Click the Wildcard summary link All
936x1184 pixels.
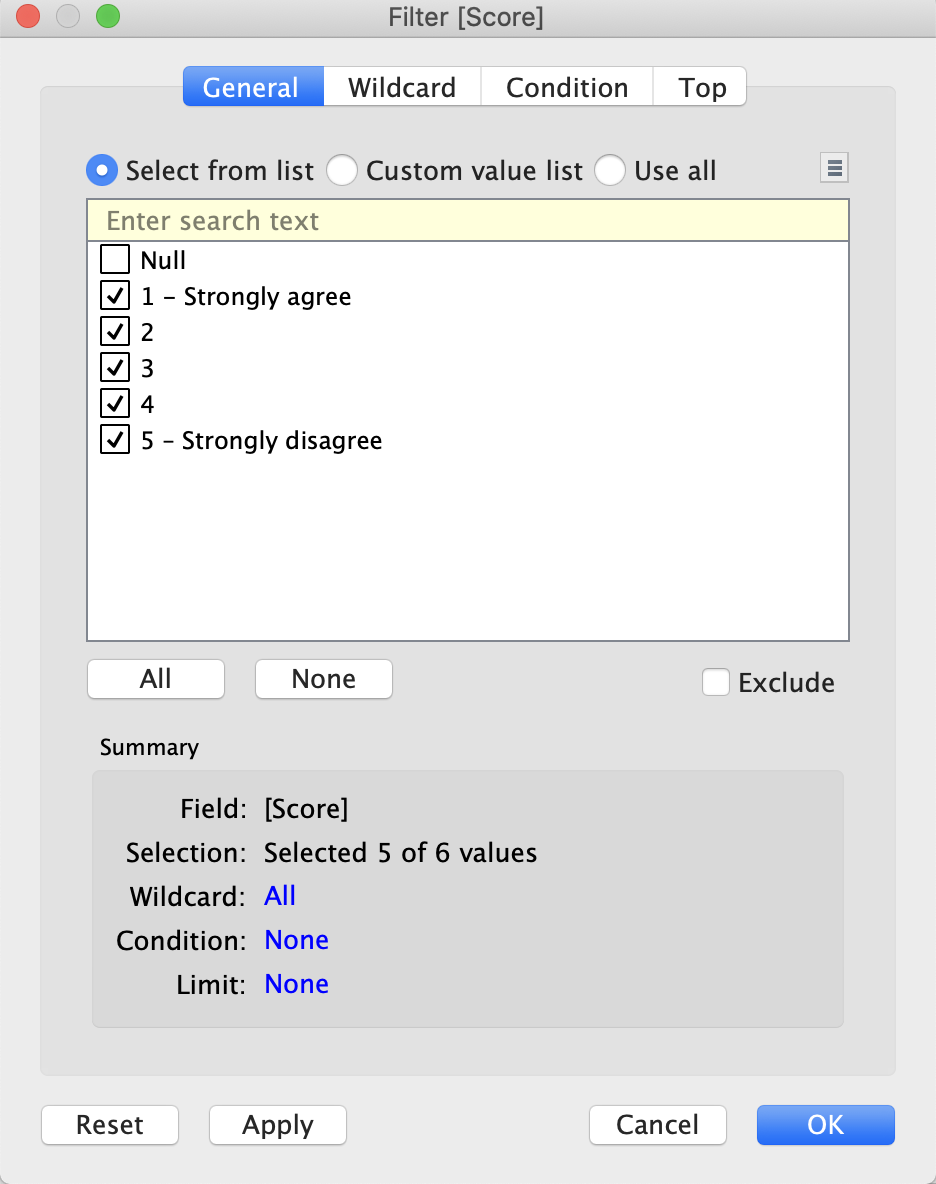pyautogui.click(x=280, y=896)
